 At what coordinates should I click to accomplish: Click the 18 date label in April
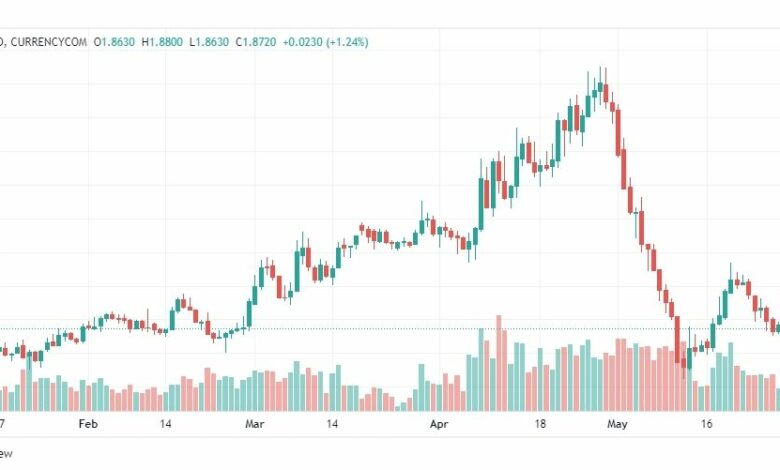pos(540,424)
